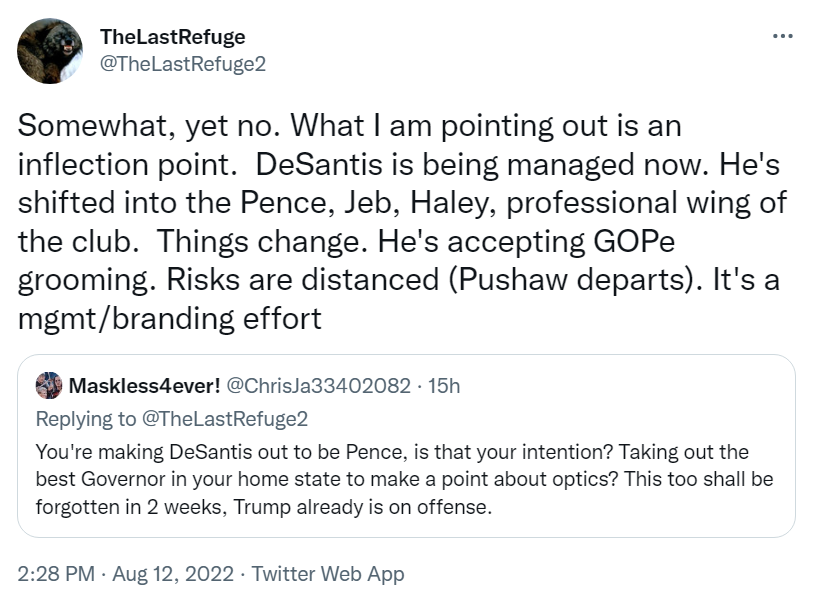
Task: Open the three-dot more options menu
Action: [783, 36]
